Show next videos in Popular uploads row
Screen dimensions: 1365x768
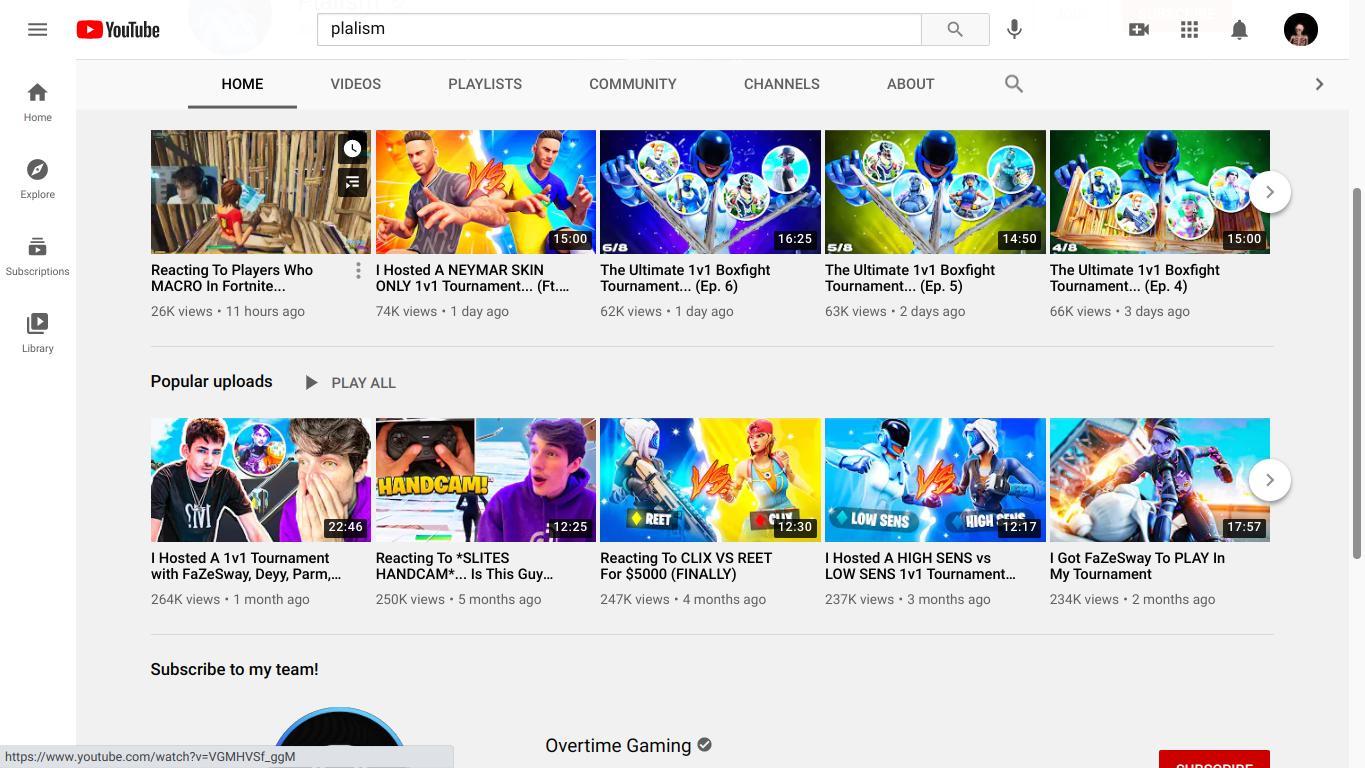(x=1270, y=480)
